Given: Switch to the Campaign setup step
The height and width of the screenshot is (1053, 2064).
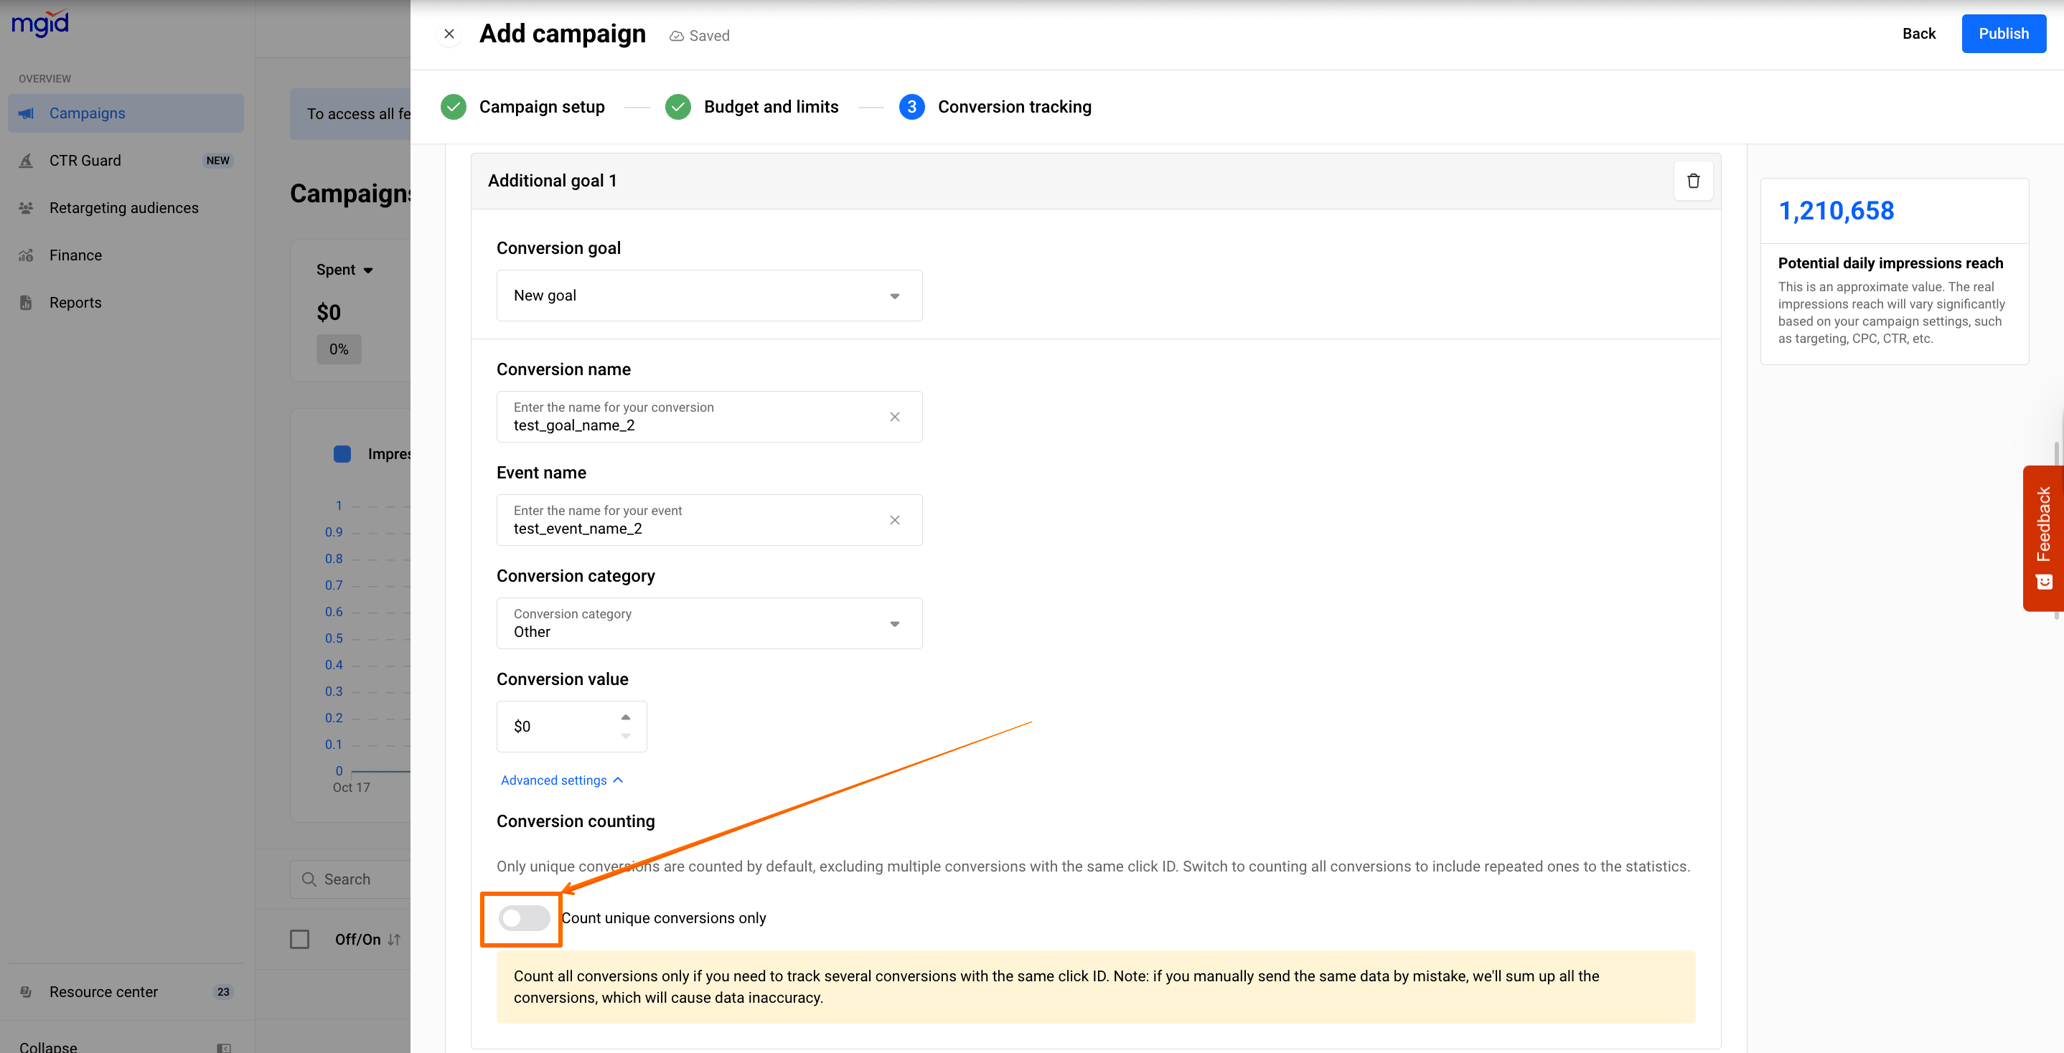Looking at the screenshot, I should coord(541,106).
